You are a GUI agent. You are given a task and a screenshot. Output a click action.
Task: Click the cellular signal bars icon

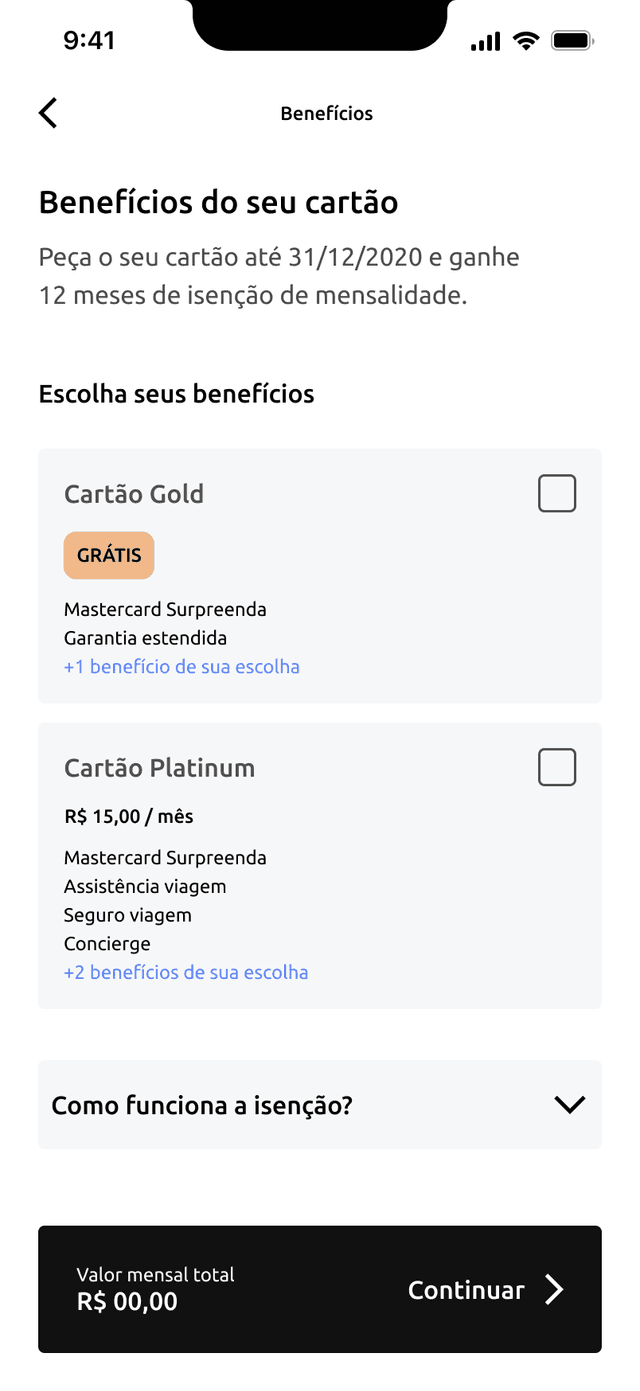(485, 41)
